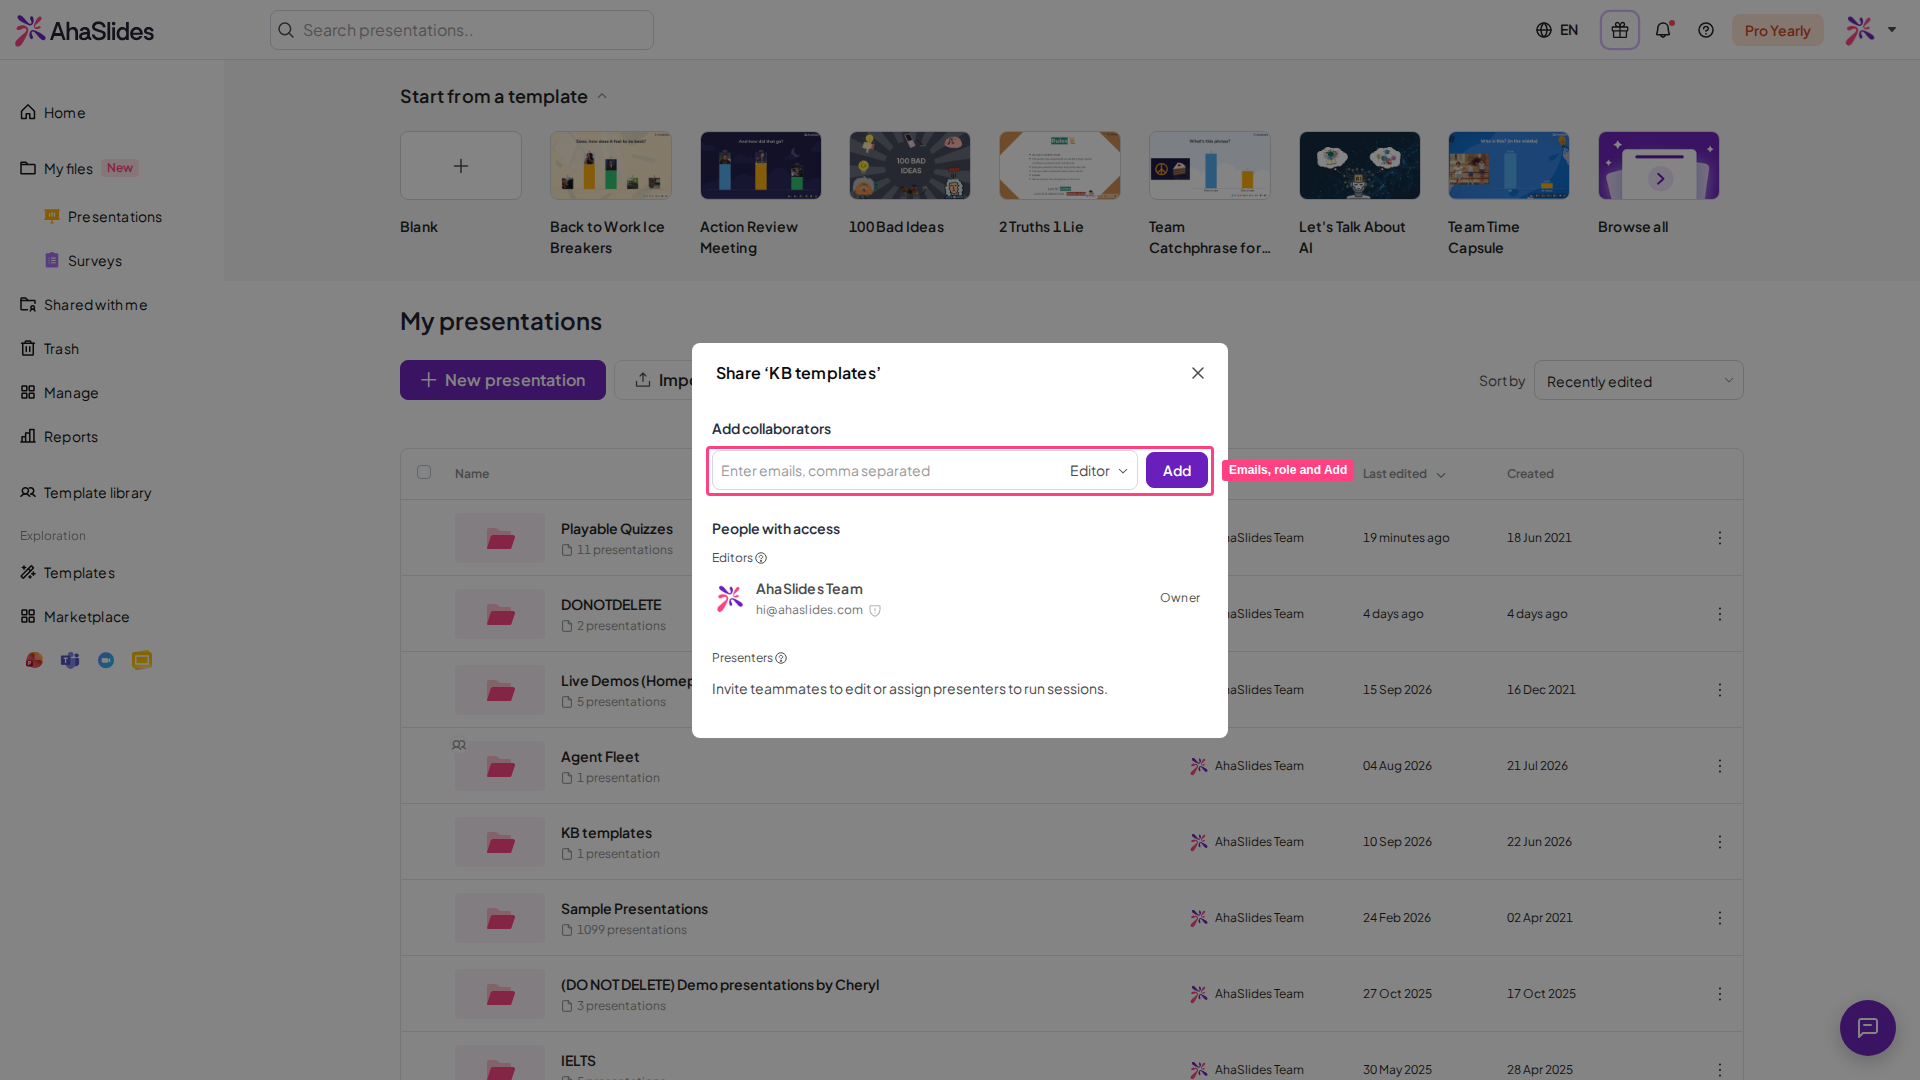The image size is (1920, 1080).
Task: Select the Blank template thumbnail
Action: pos(461,166)
